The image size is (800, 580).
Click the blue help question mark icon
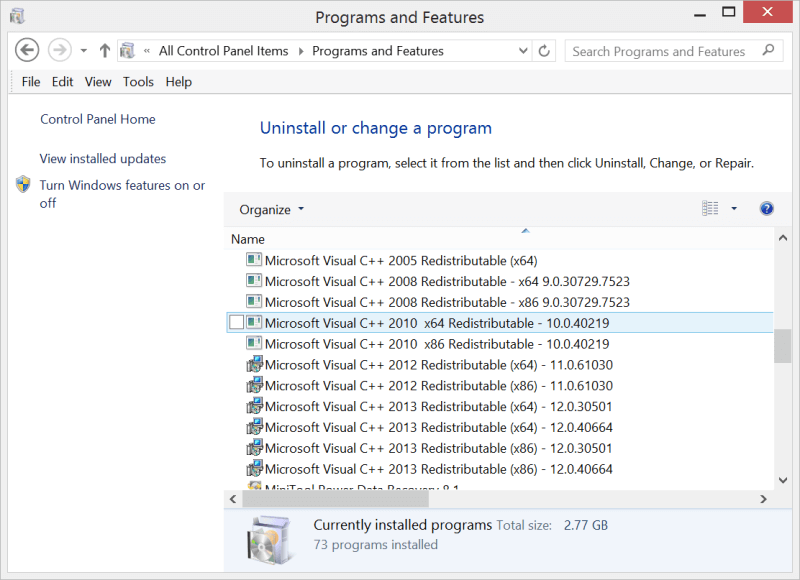tap(766, 208)
